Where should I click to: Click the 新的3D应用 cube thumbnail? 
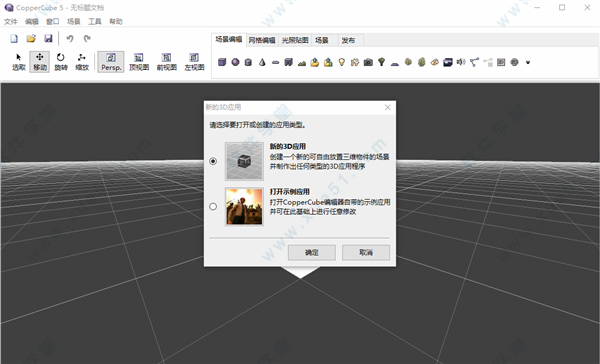click(244, 161)
